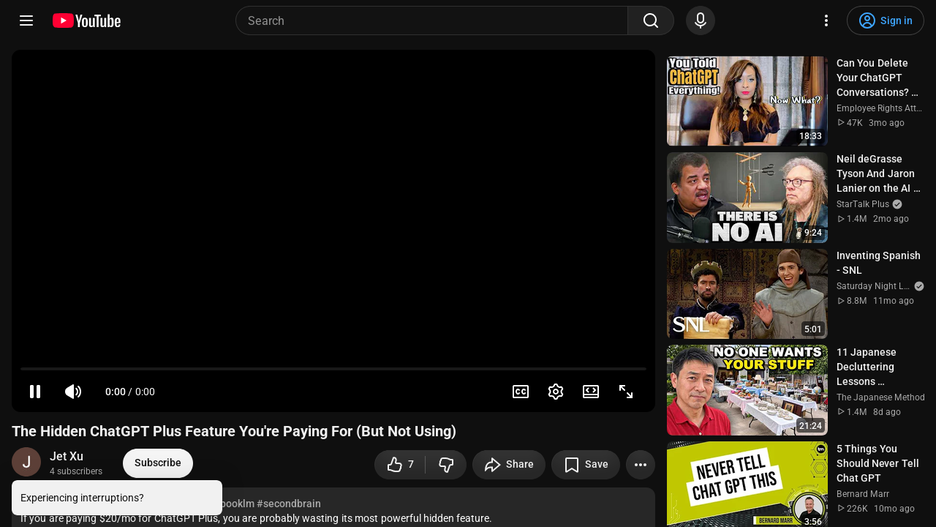
Task: Expand the video description text
Action: coord(333,507)
